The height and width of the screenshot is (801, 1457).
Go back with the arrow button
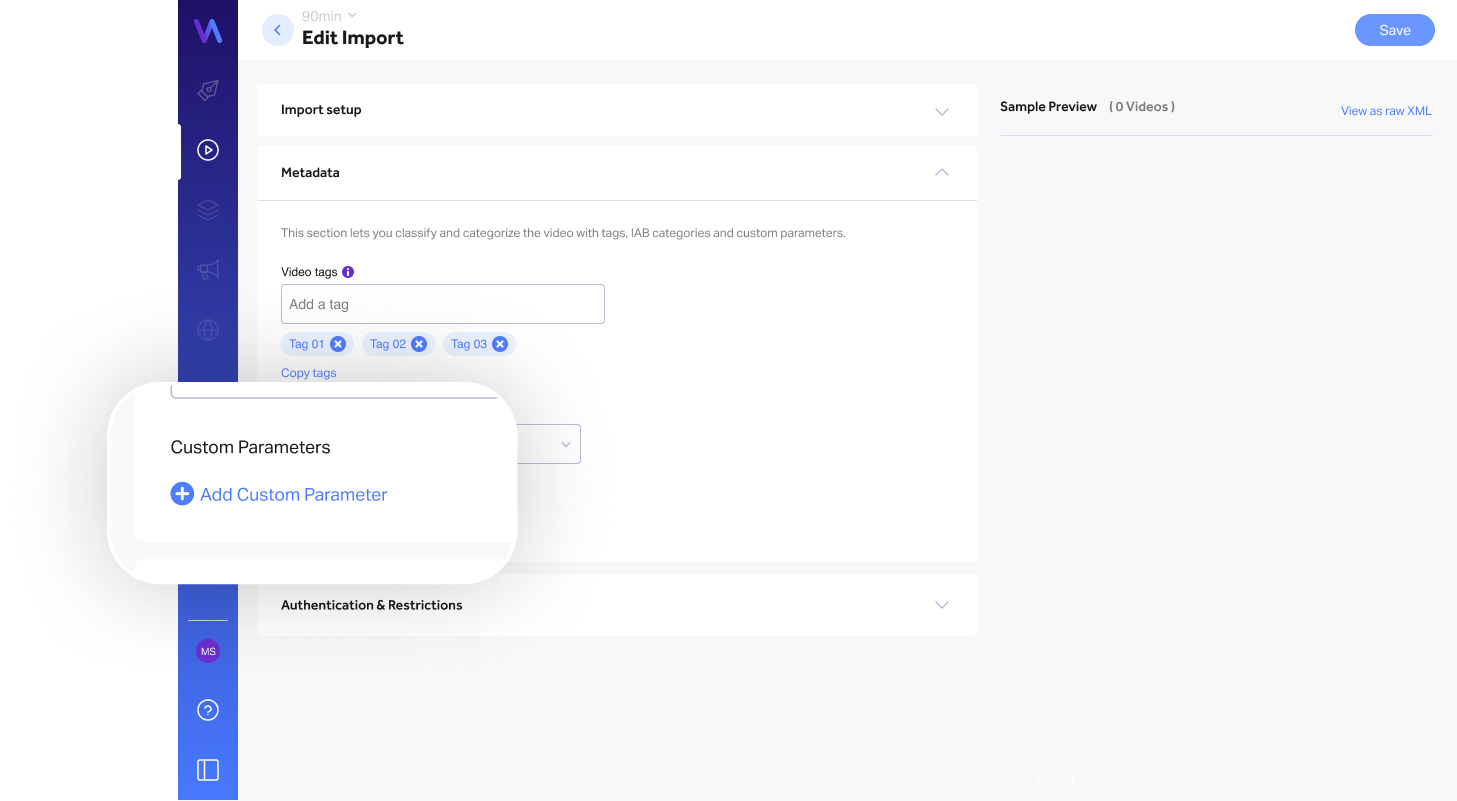[278, 30]
